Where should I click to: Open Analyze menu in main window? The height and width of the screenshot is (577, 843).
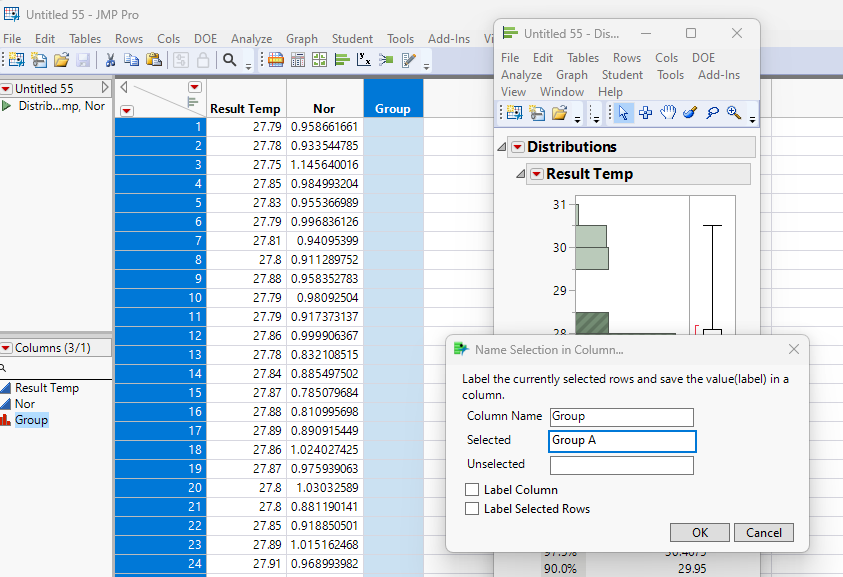251,39
